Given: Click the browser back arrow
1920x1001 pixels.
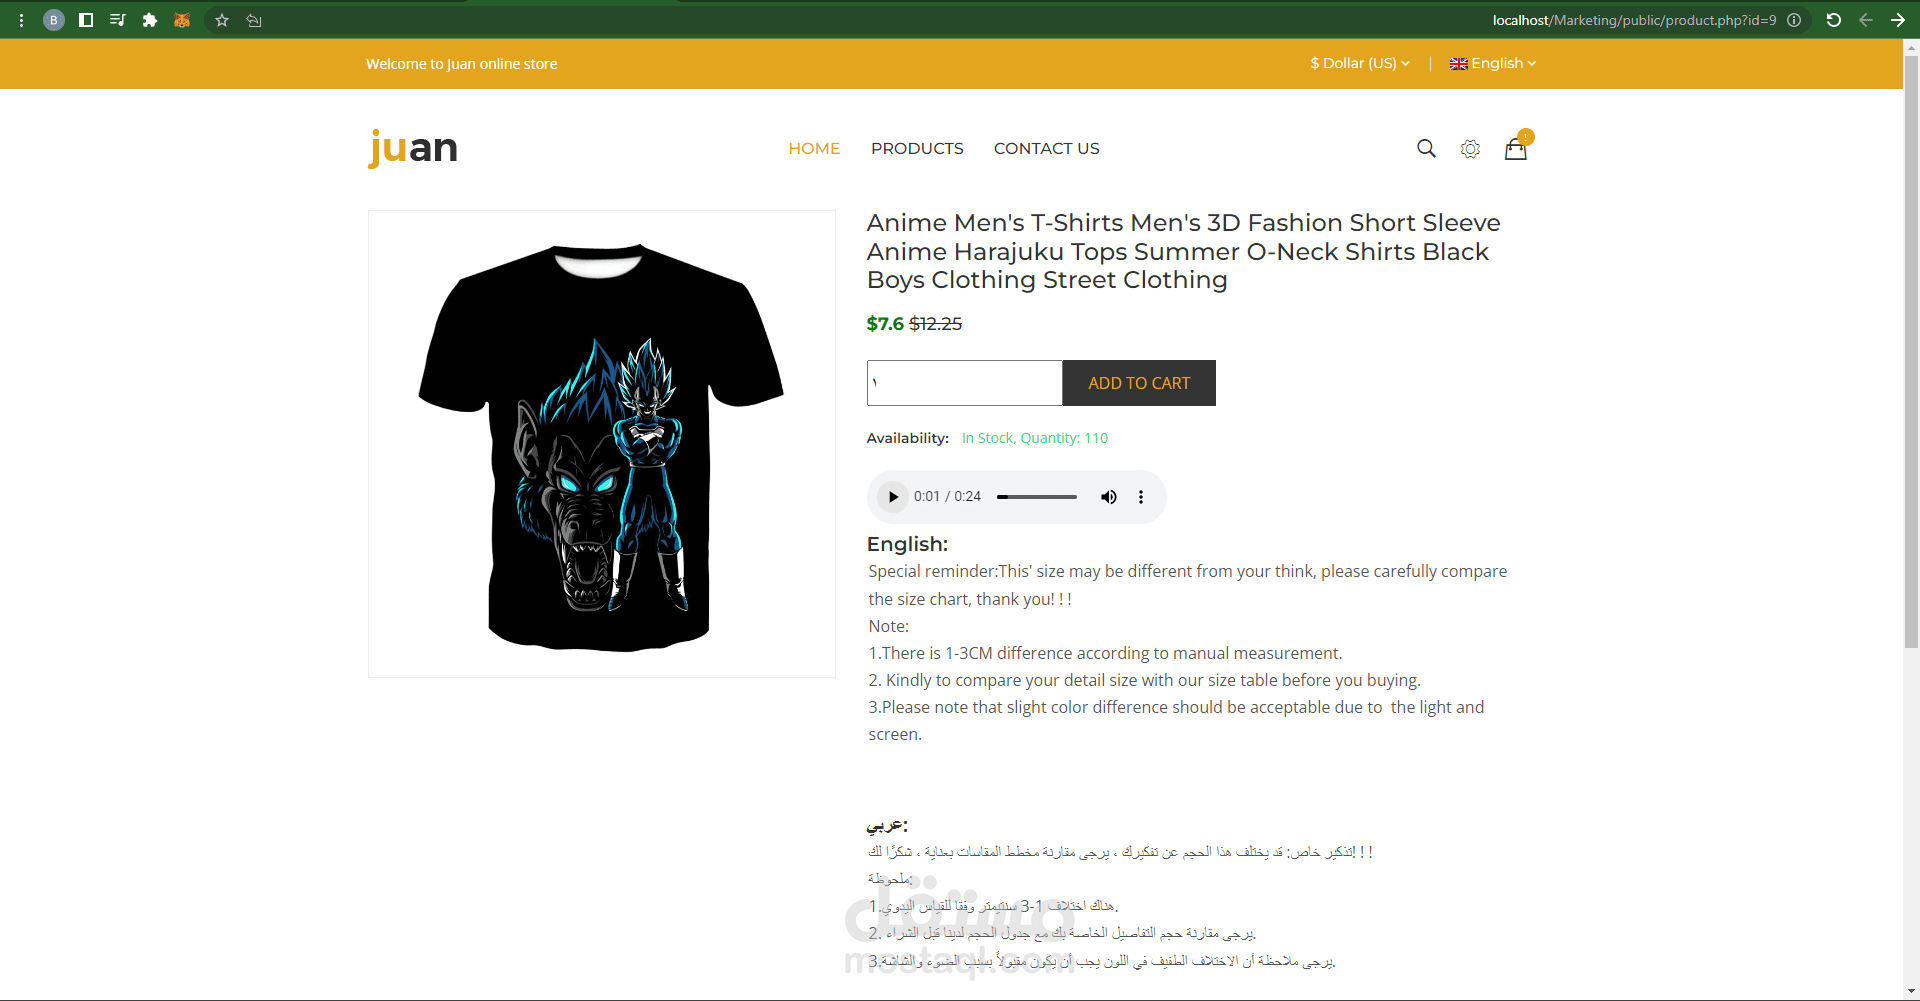Looking at the screenshot, I should point(1866,20).
